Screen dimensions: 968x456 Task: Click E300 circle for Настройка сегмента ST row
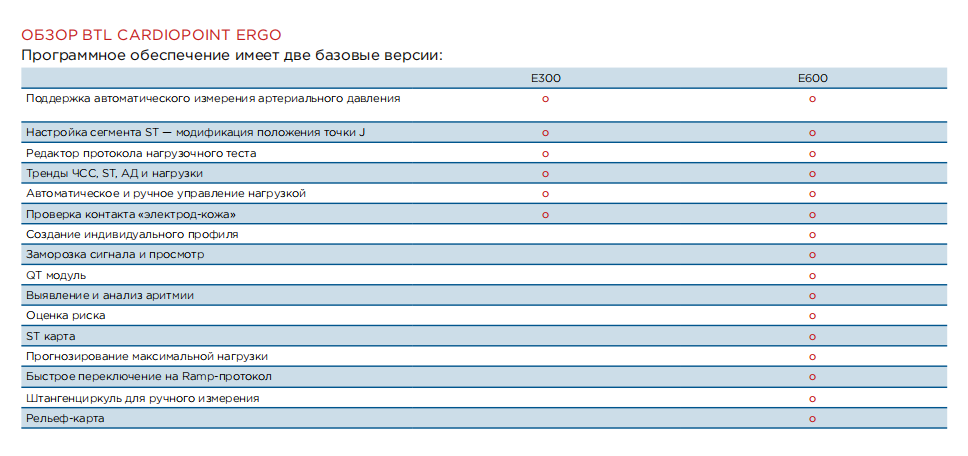[546, 132]
